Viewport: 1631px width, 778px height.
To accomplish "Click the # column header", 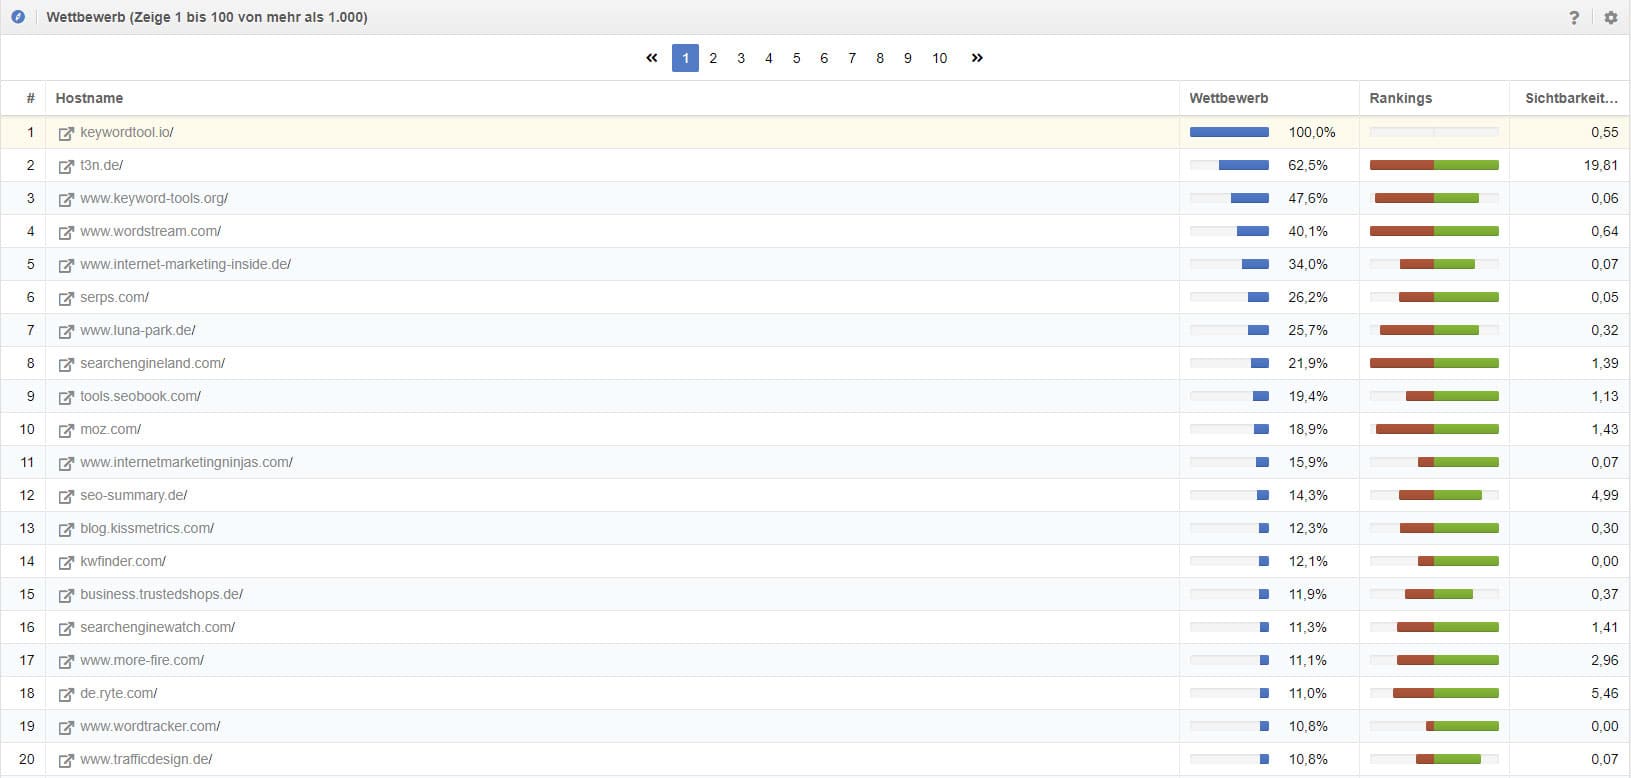I will coord(30,98).
